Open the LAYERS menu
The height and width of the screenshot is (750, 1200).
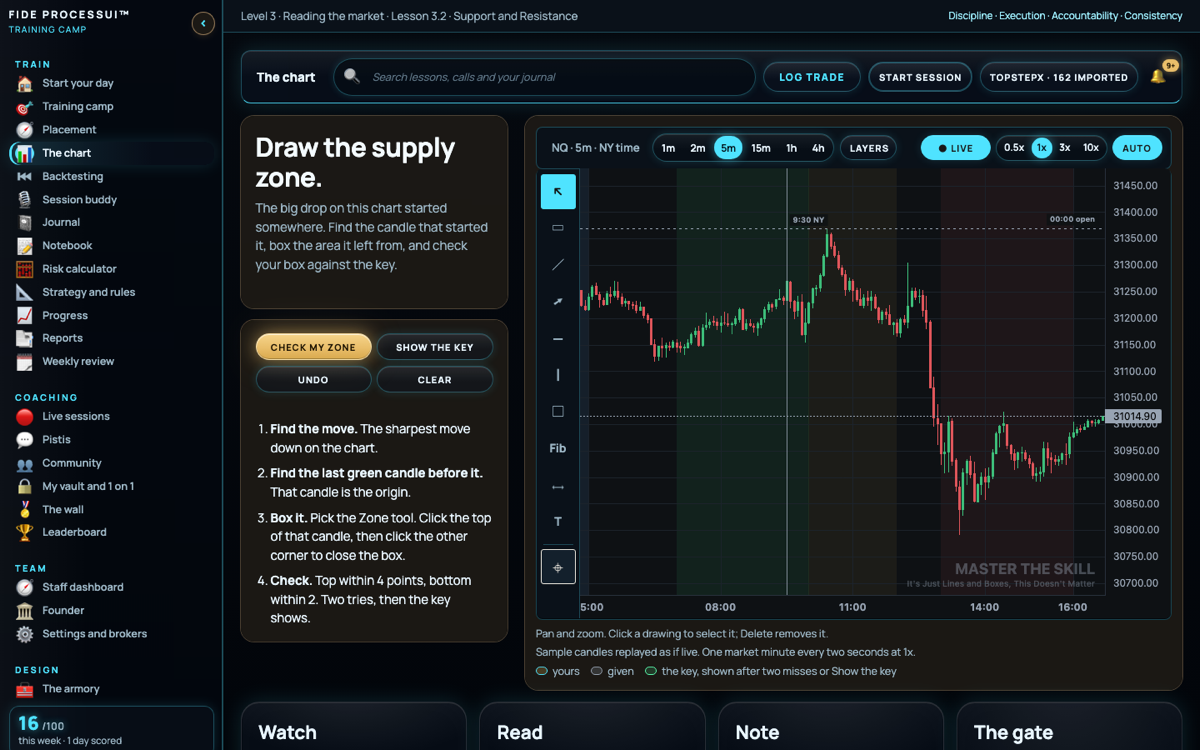point(869,148)
